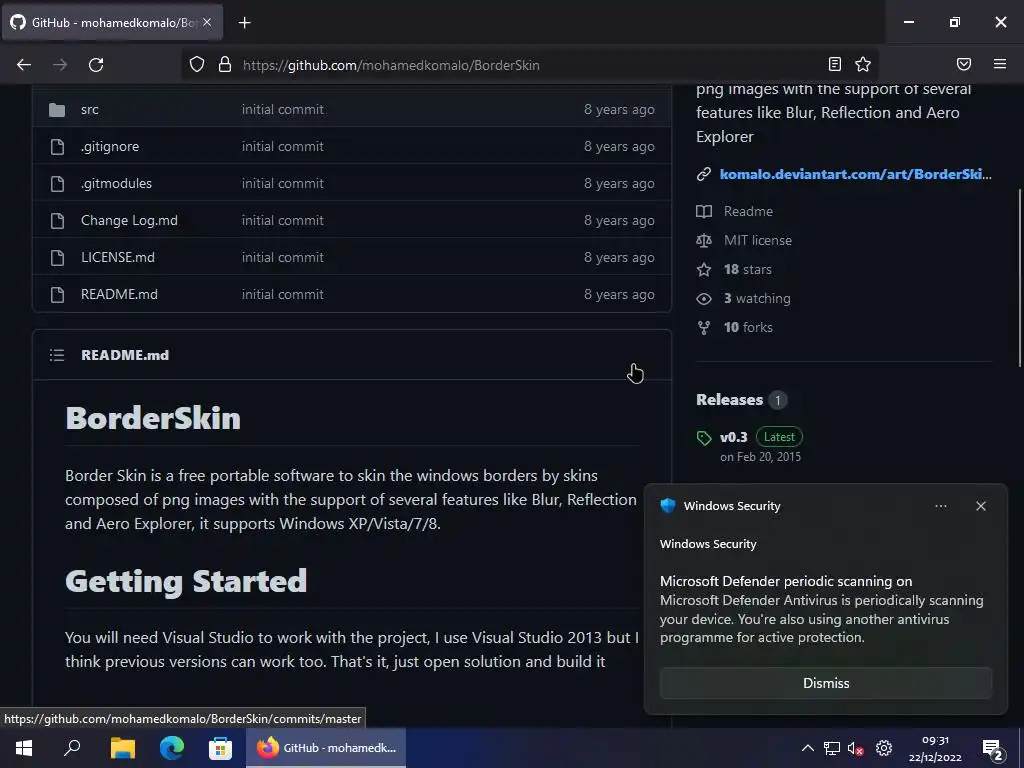
Task: Click the Windows Security shield icon
Action: (x=667, y=506)
